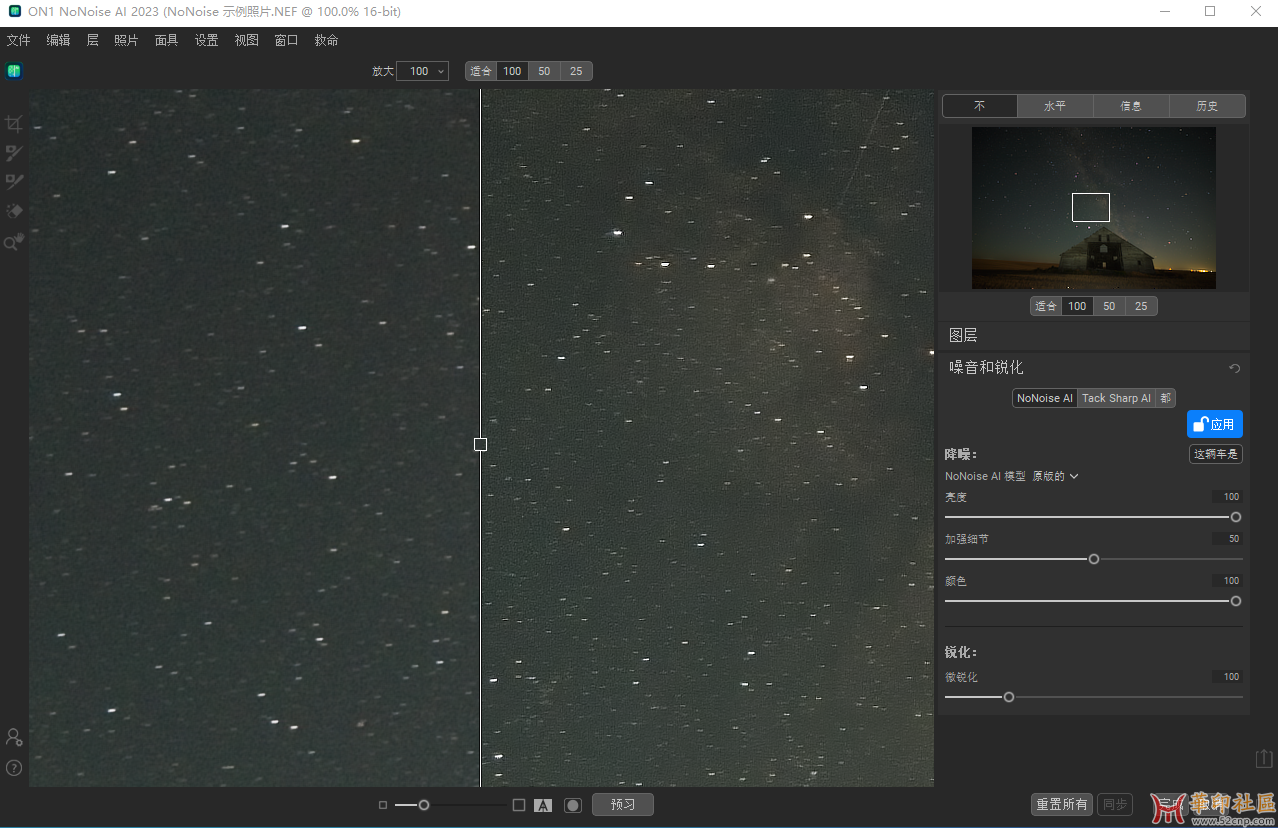Open the help question mark icon
Viewport: 1278px width, 828px height.
(x=14, y=768)
